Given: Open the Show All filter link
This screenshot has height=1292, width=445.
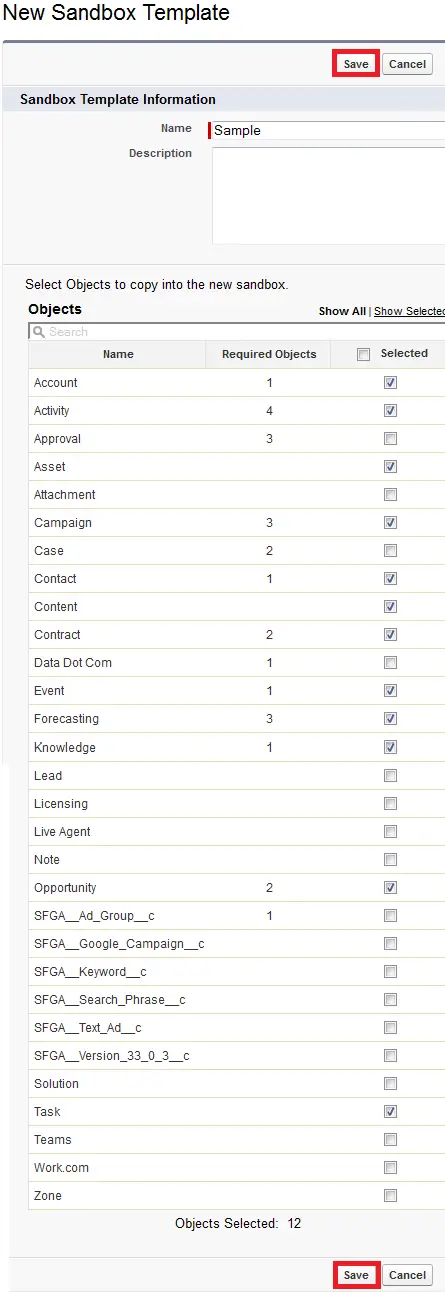Looking at the screenshot, I should click(x=342, y=311).
